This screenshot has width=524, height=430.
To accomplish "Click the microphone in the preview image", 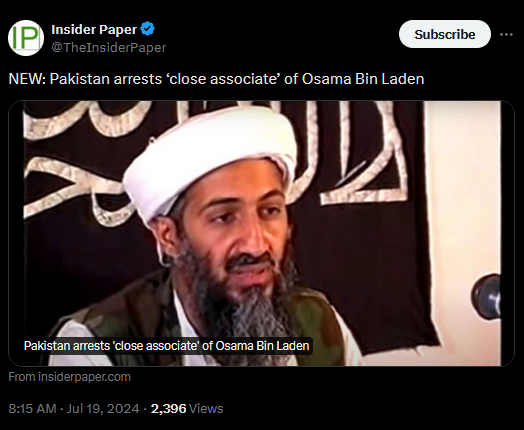I will [487, 296].
